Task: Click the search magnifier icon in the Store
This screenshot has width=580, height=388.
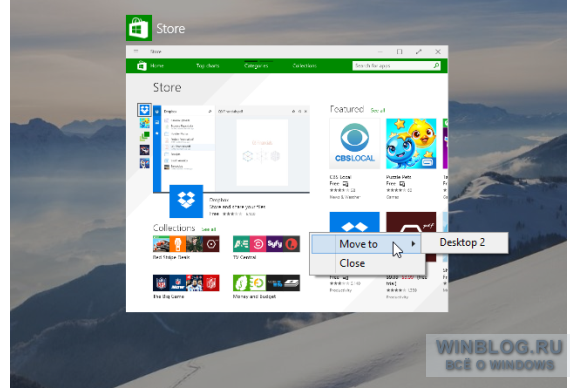Action: (x=436, y=65)
